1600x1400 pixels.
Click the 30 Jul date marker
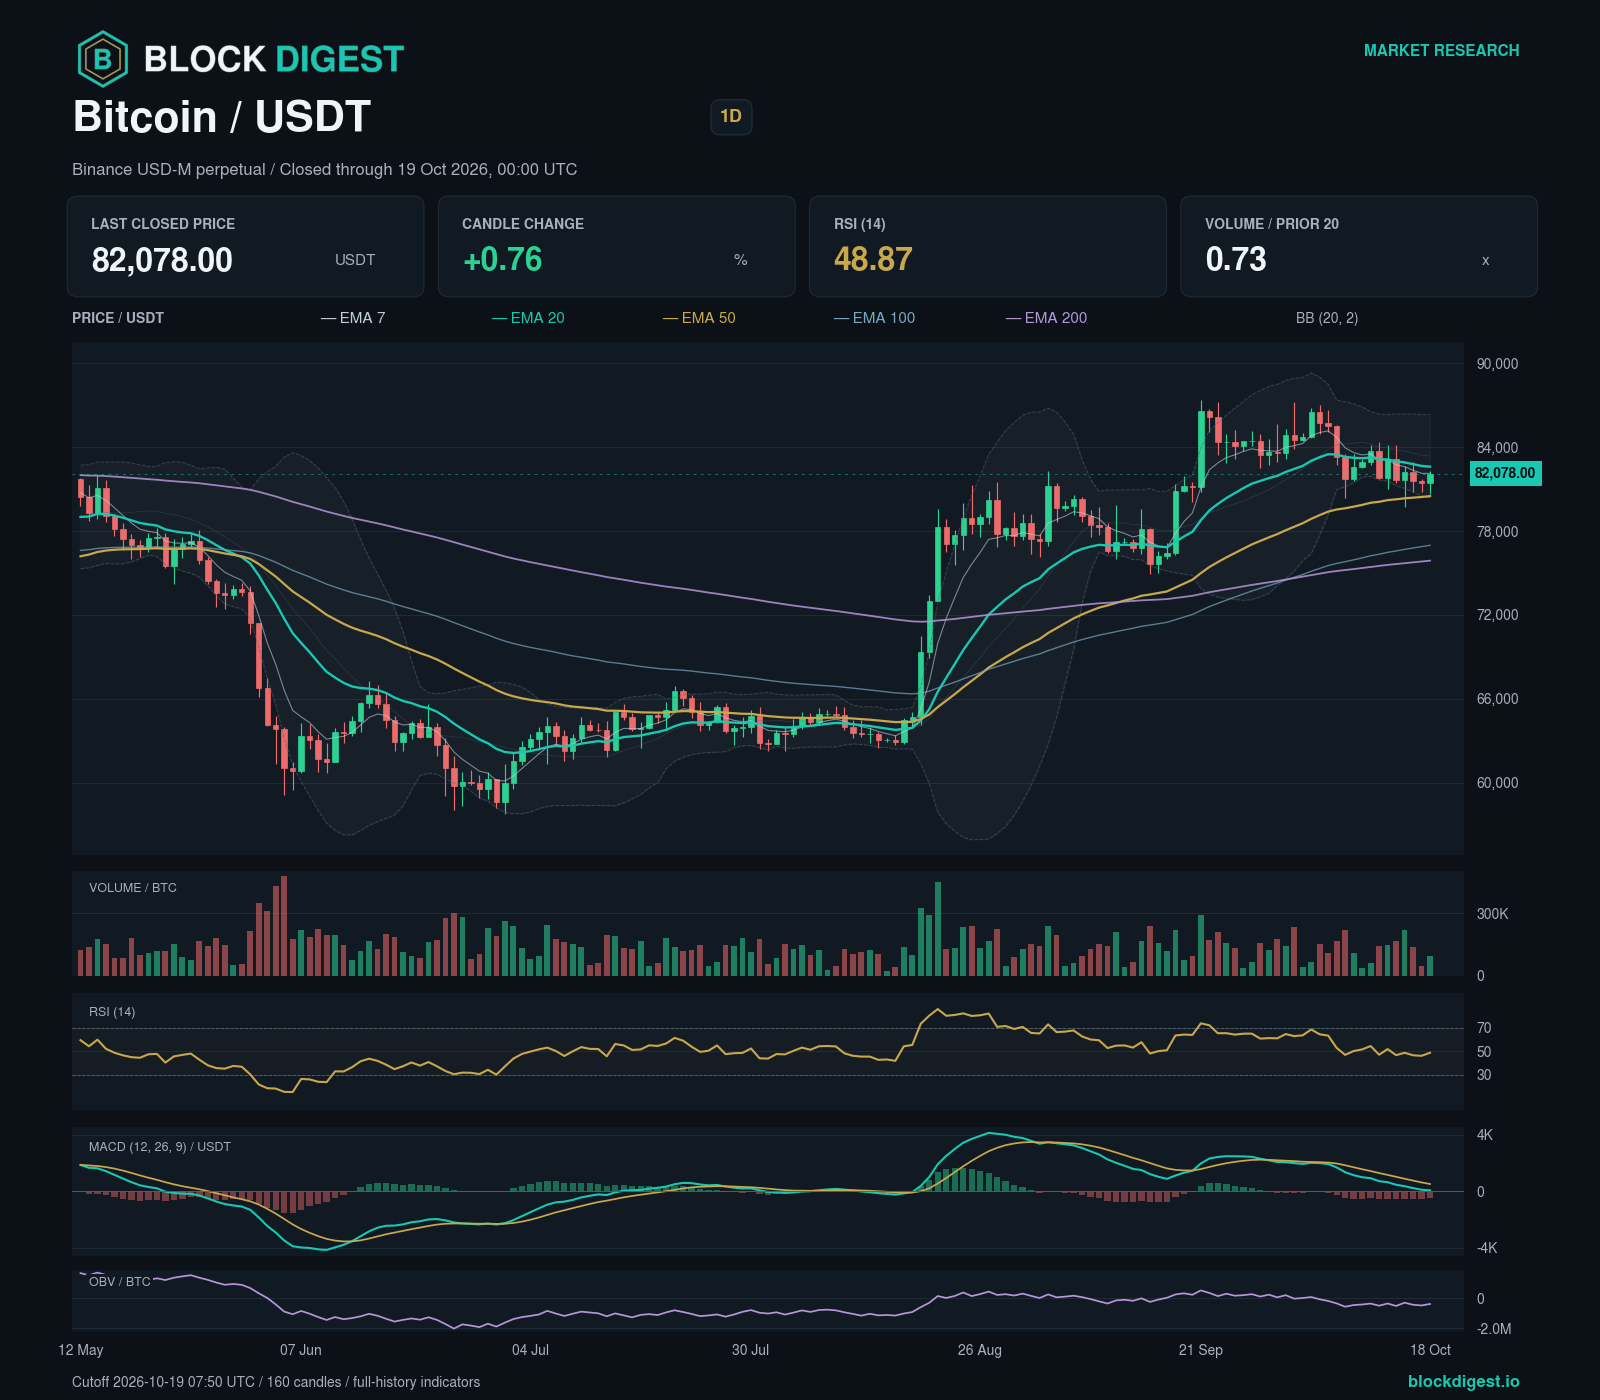[x=750, y=1350]
